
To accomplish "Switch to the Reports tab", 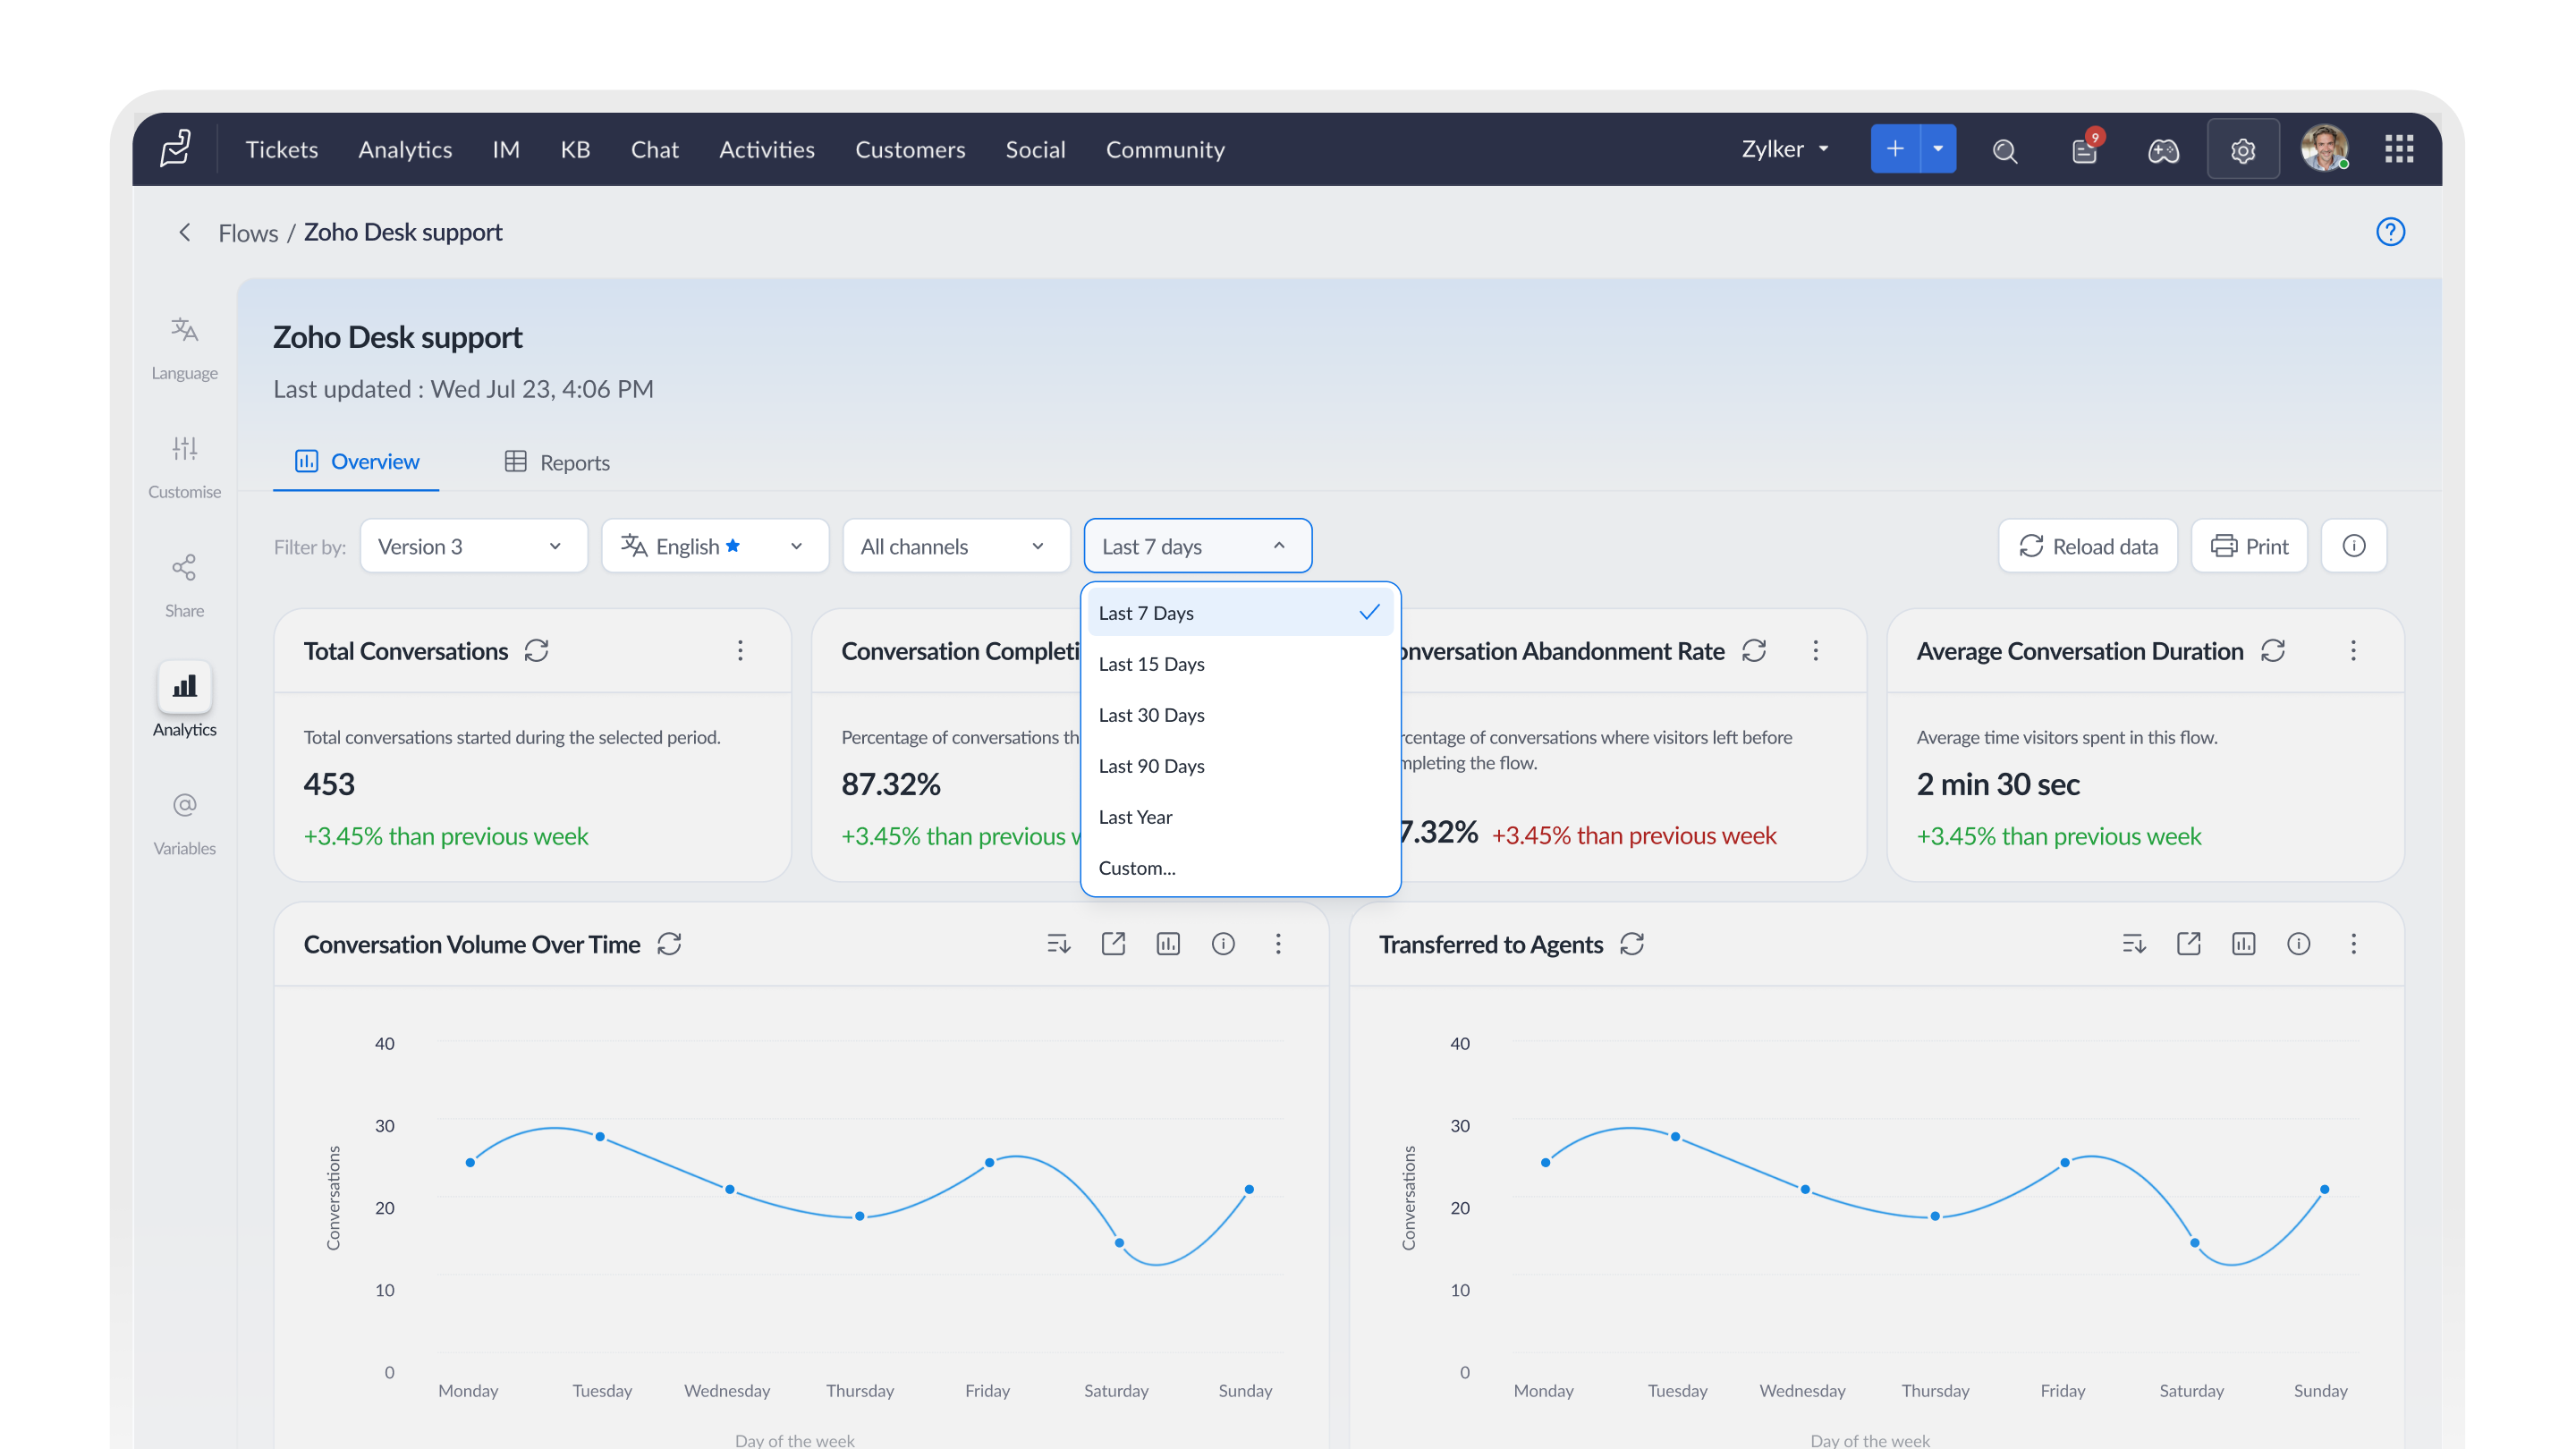I will (x=557, y=462).
